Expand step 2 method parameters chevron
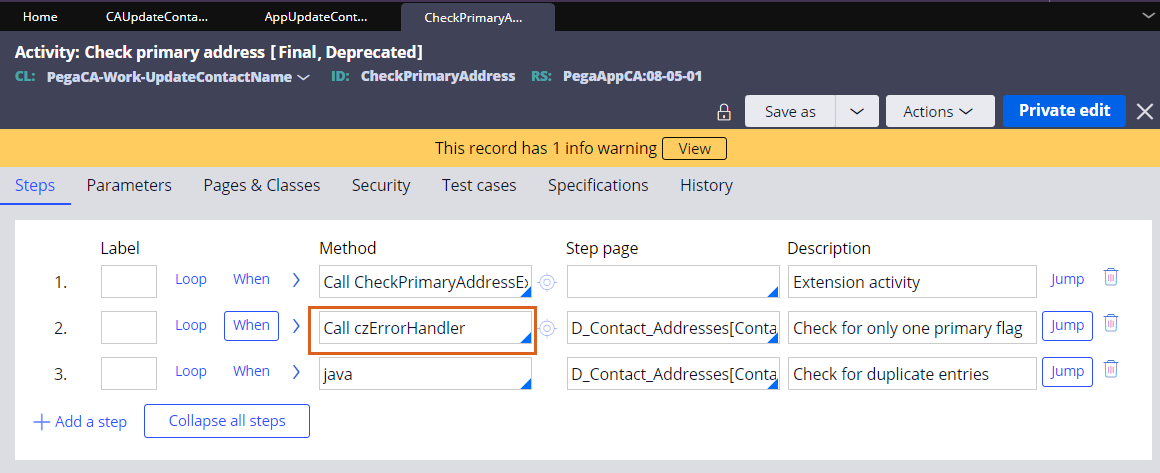1160x473 pixels. [296, 326]
